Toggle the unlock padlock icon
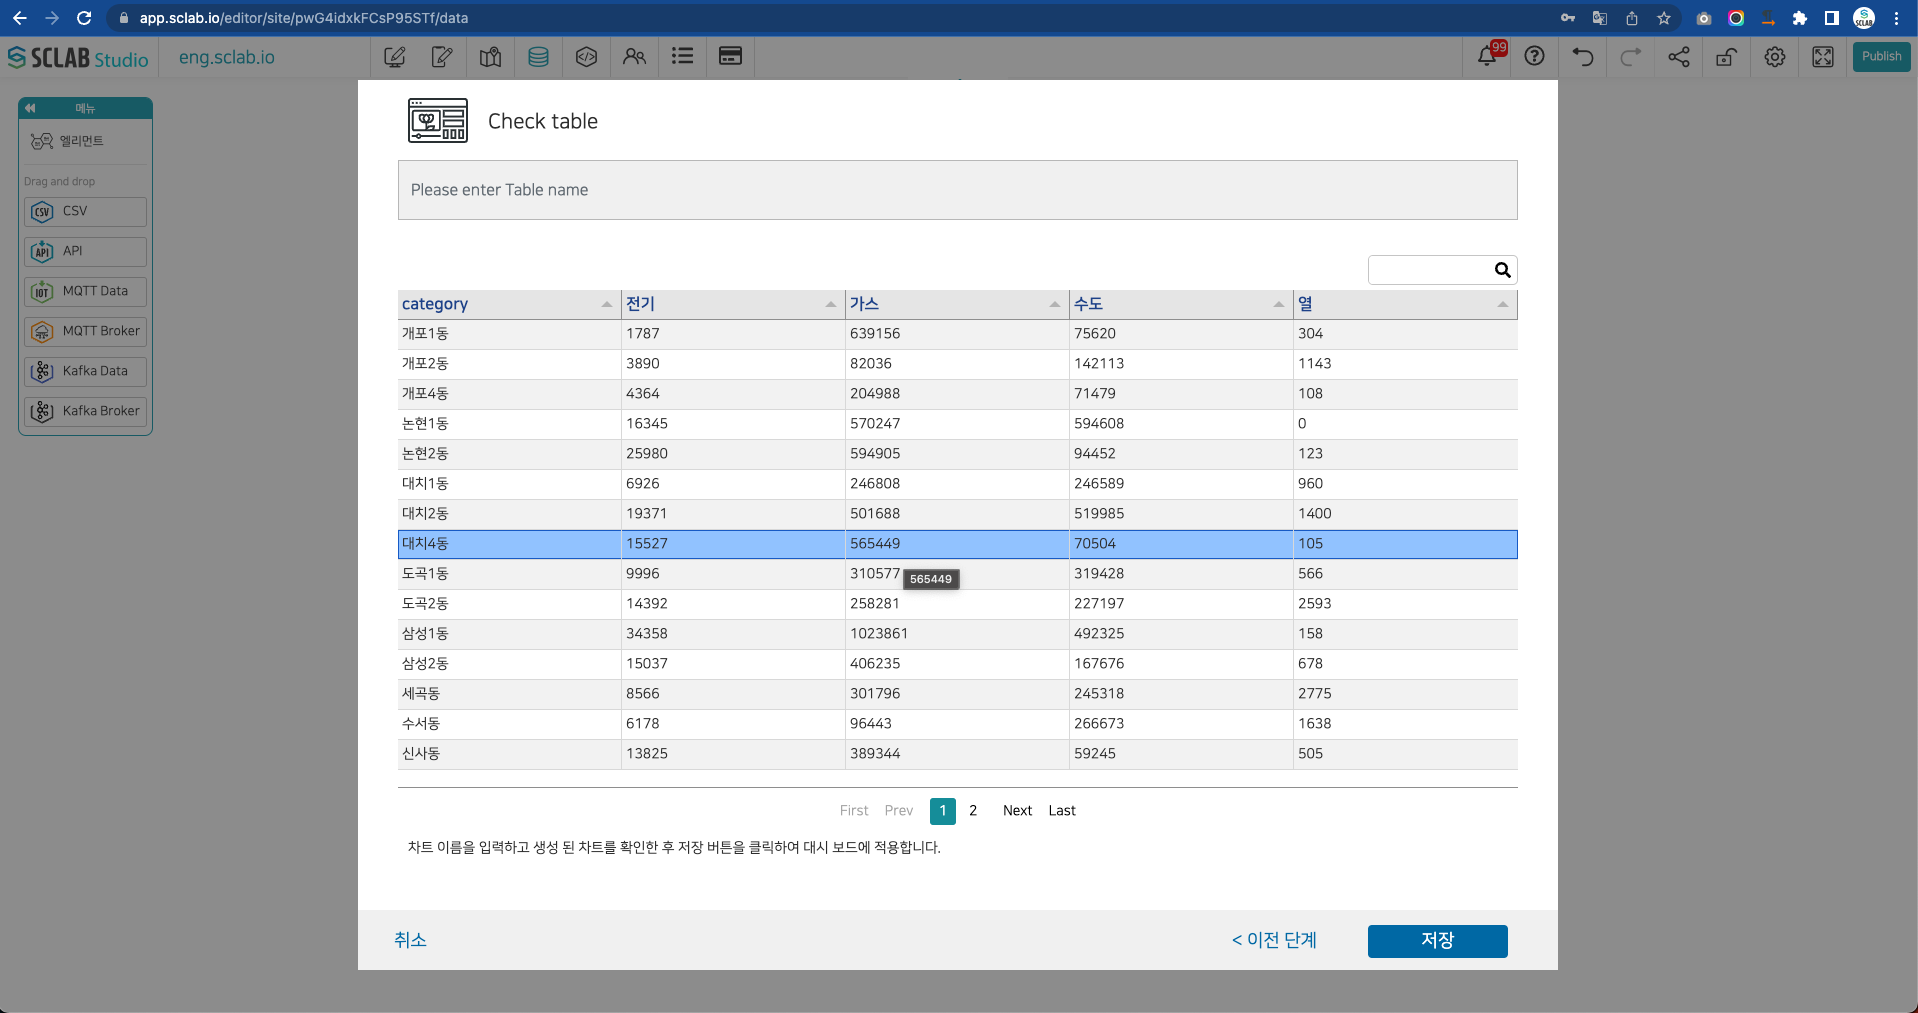This screenshot has width=1918, height=1013. (x=1727, y=57)
